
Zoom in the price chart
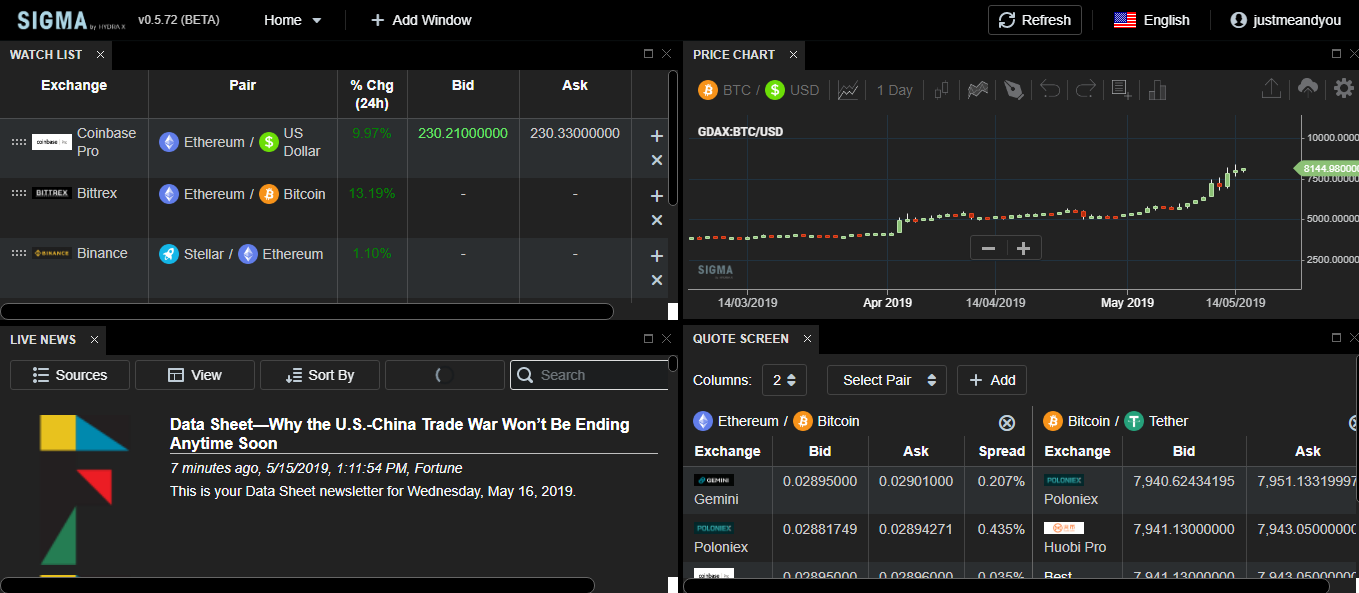coord(1023,248)
